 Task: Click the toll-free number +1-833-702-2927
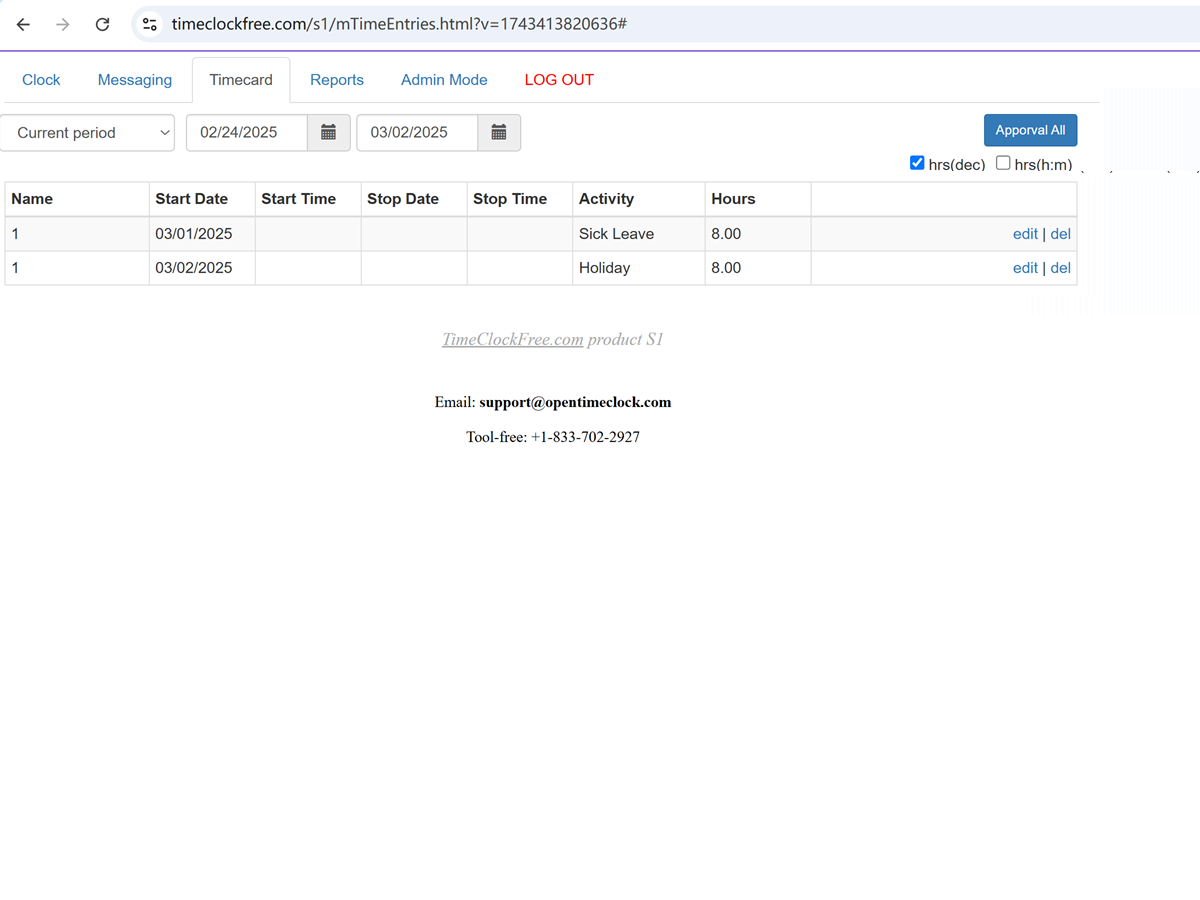point(585,437)
